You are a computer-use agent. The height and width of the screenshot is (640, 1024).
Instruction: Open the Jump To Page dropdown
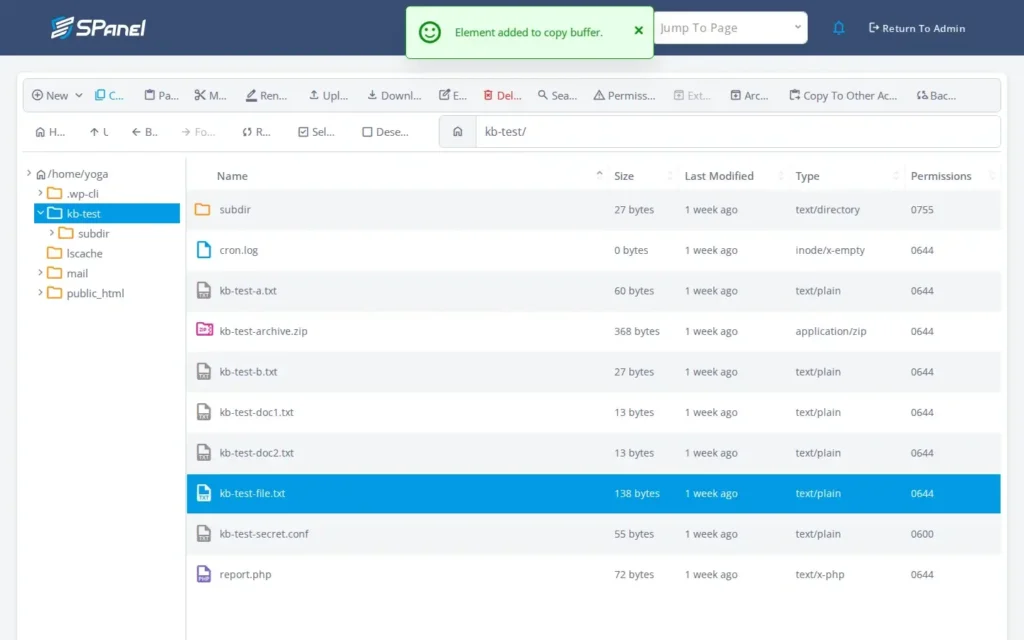pyautogui.click(x=730, y=28)
